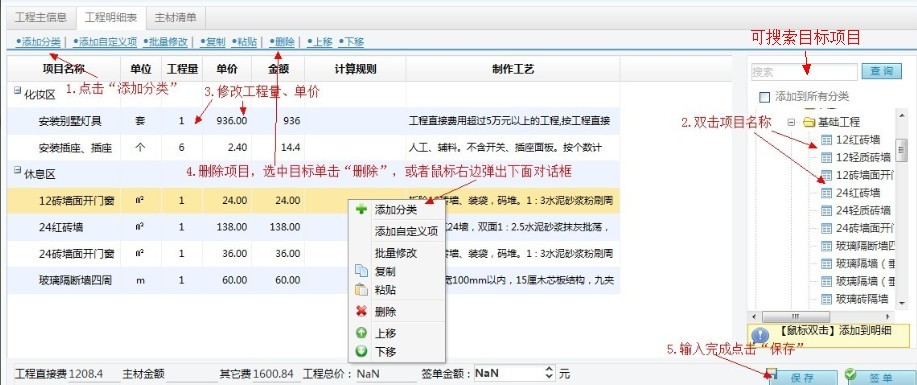Switch to the 工程主信息 tab
917x385 pixels.
[40, 17]
